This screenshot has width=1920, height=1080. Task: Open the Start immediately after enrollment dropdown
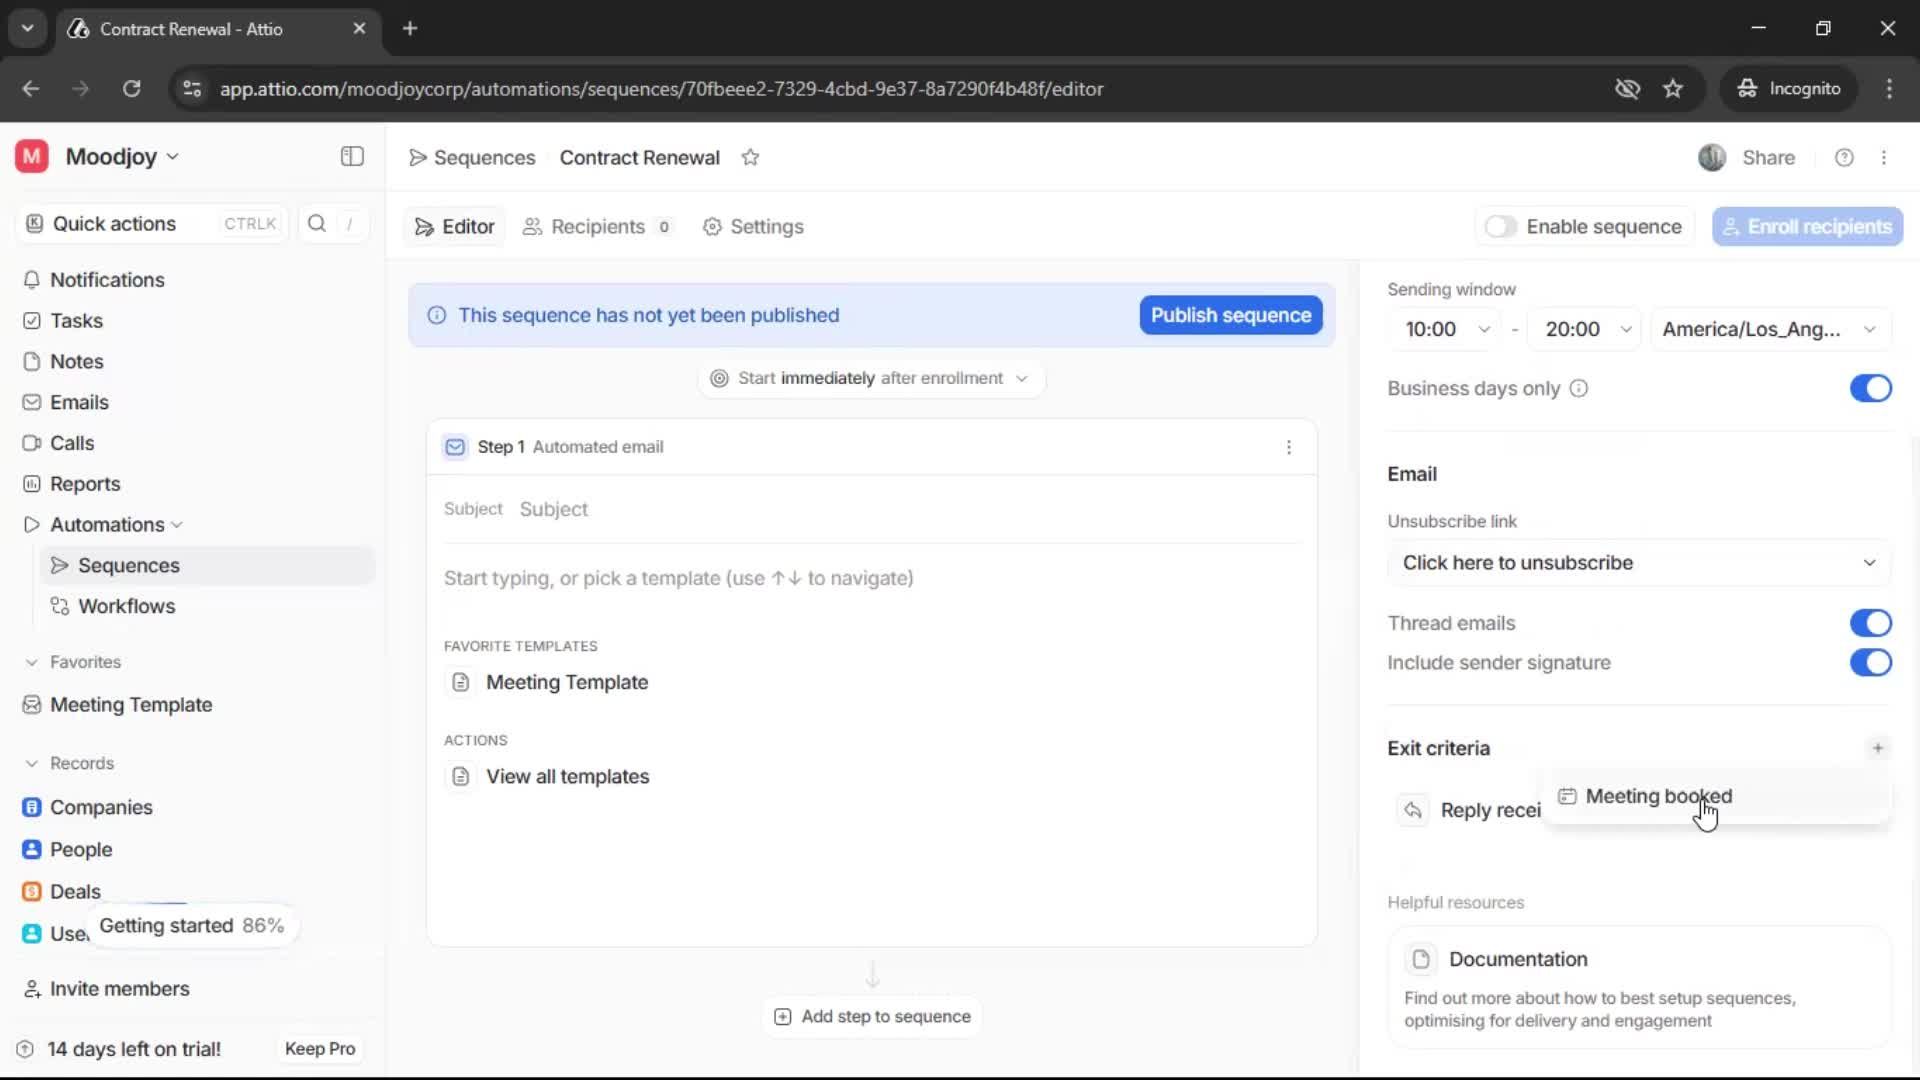pos(871,379)
